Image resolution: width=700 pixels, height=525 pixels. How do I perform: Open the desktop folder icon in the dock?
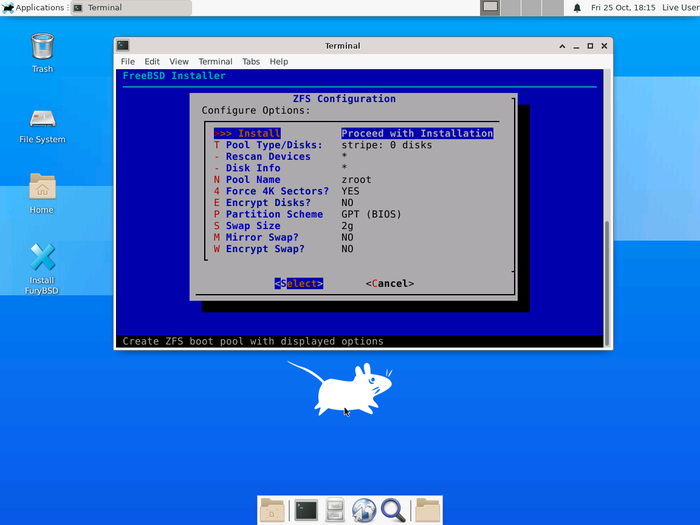pos(272,510)
